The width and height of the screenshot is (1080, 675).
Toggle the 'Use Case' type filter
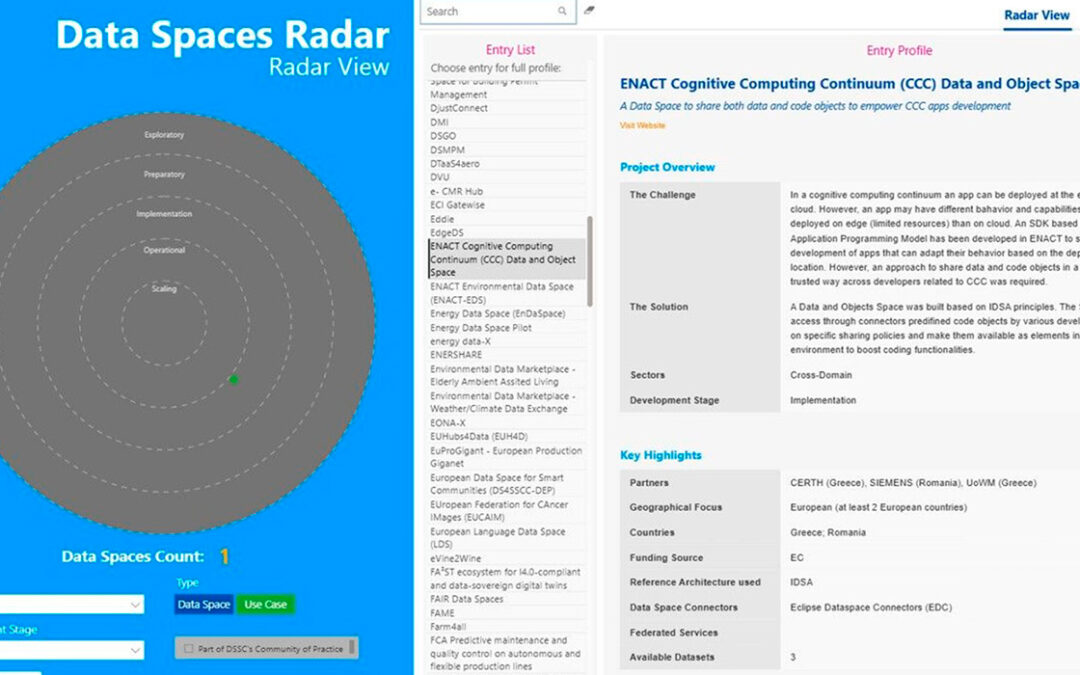265,606
